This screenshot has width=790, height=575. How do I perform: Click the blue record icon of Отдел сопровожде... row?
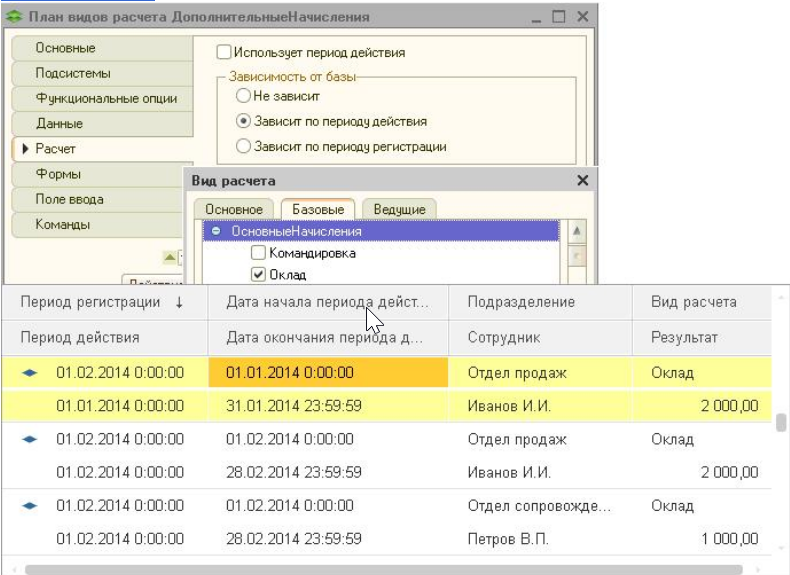[30, 505]
